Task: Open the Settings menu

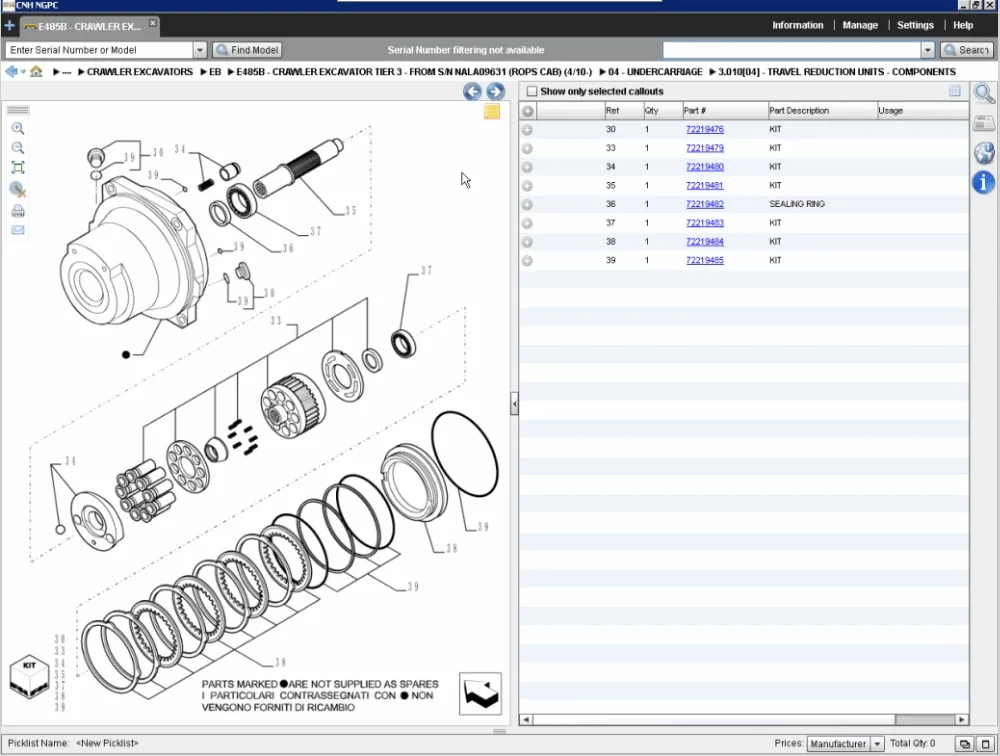Action: (x=915, y=25)
